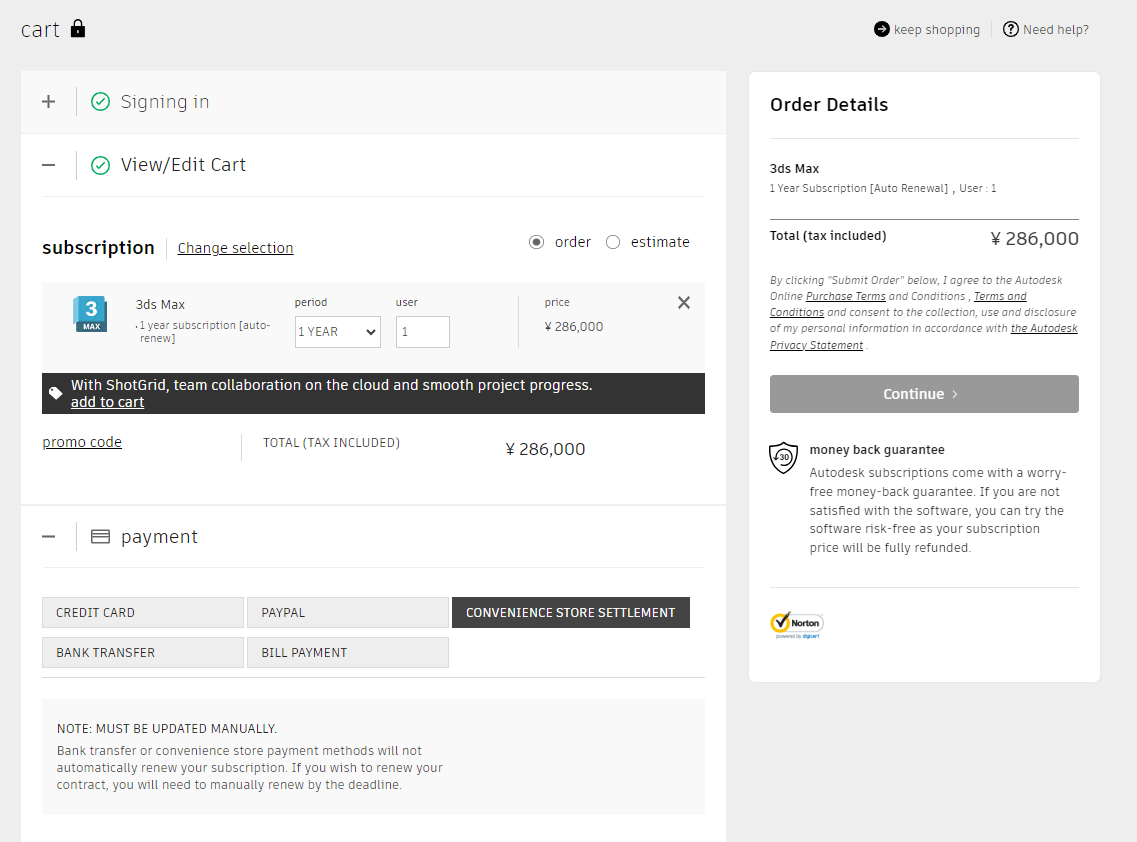
Task: Click the Need help question mark icon
Action: pos(1011,29)
